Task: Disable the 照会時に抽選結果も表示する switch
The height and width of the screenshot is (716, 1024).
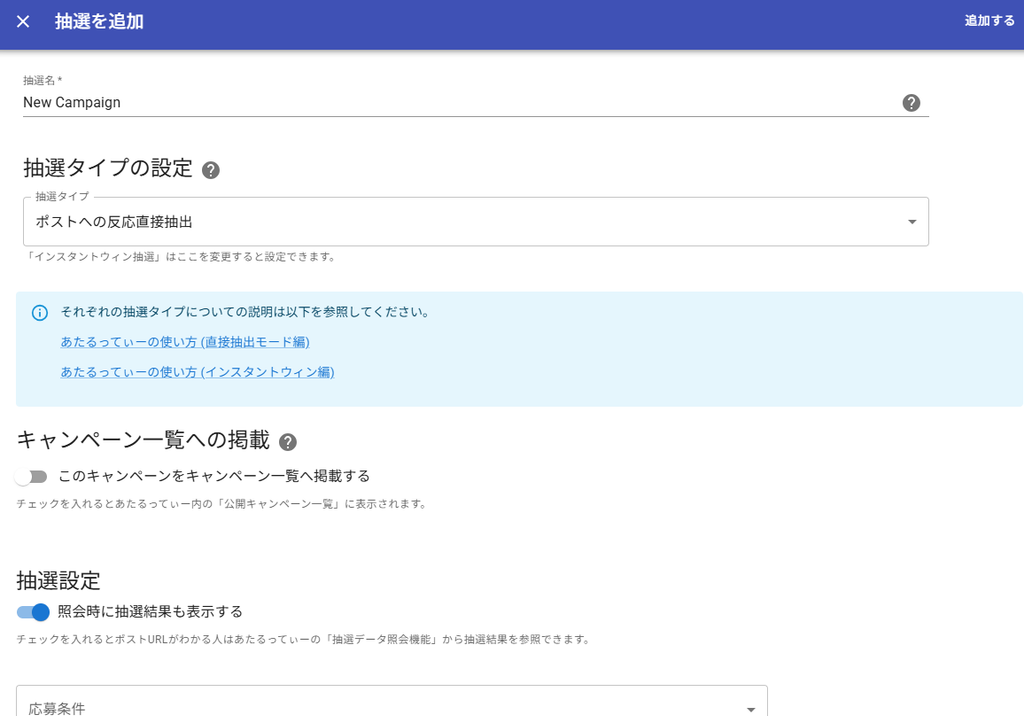Action: [33, 612]
